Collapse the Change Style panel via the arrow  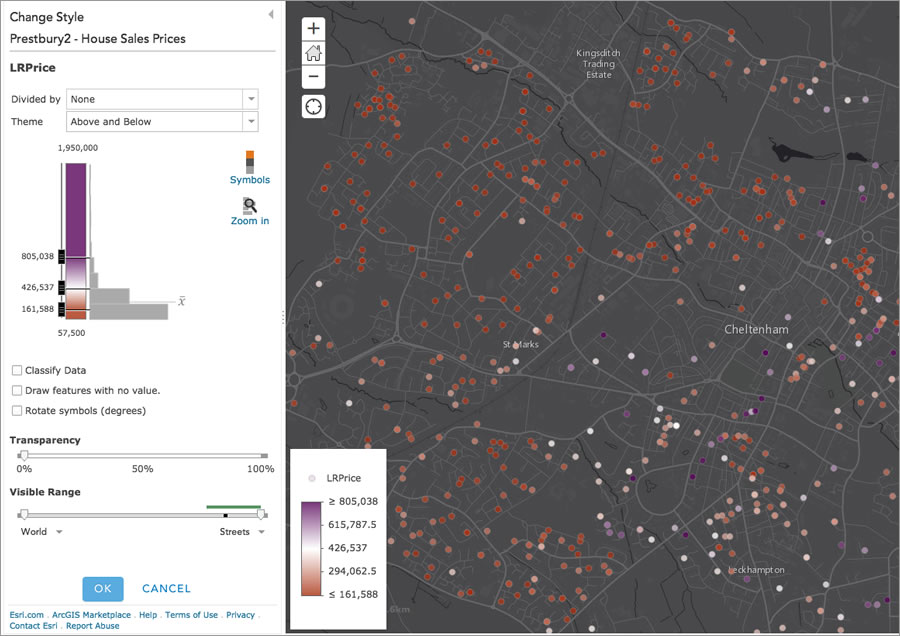pyautogui.click(x=271, y=14)
